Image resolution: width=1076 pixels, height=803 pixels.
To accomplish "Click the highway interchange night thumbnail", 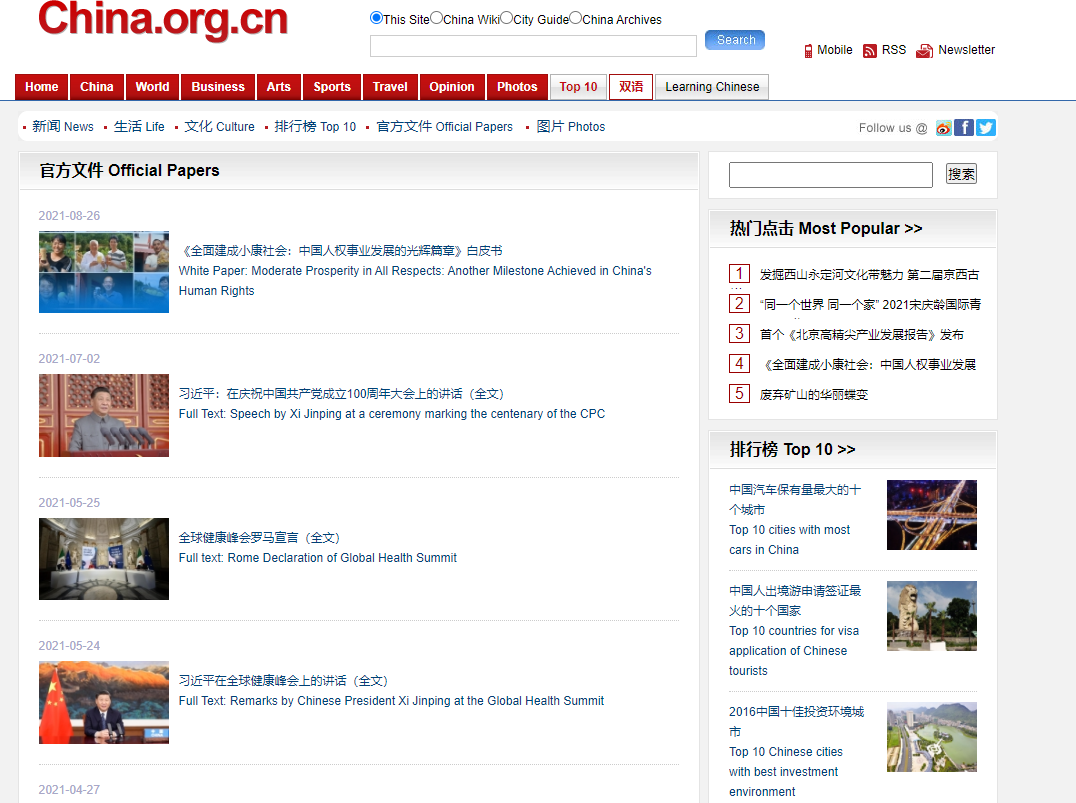I will (932, 515).
